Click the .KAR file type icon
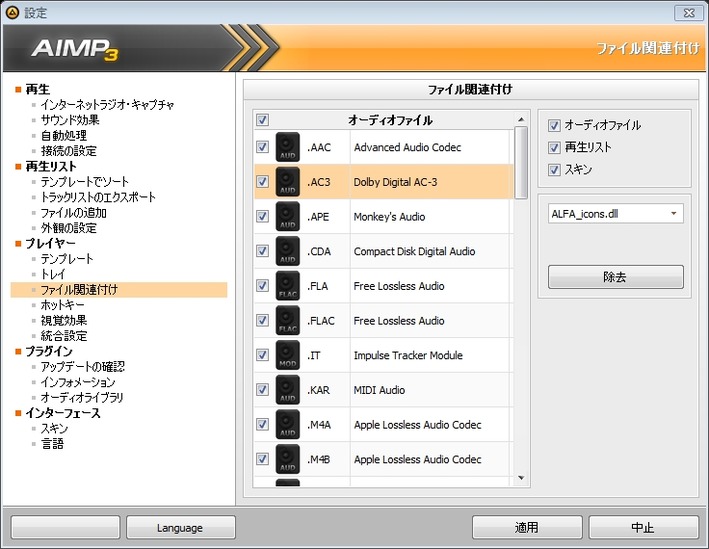 [288, 390]
